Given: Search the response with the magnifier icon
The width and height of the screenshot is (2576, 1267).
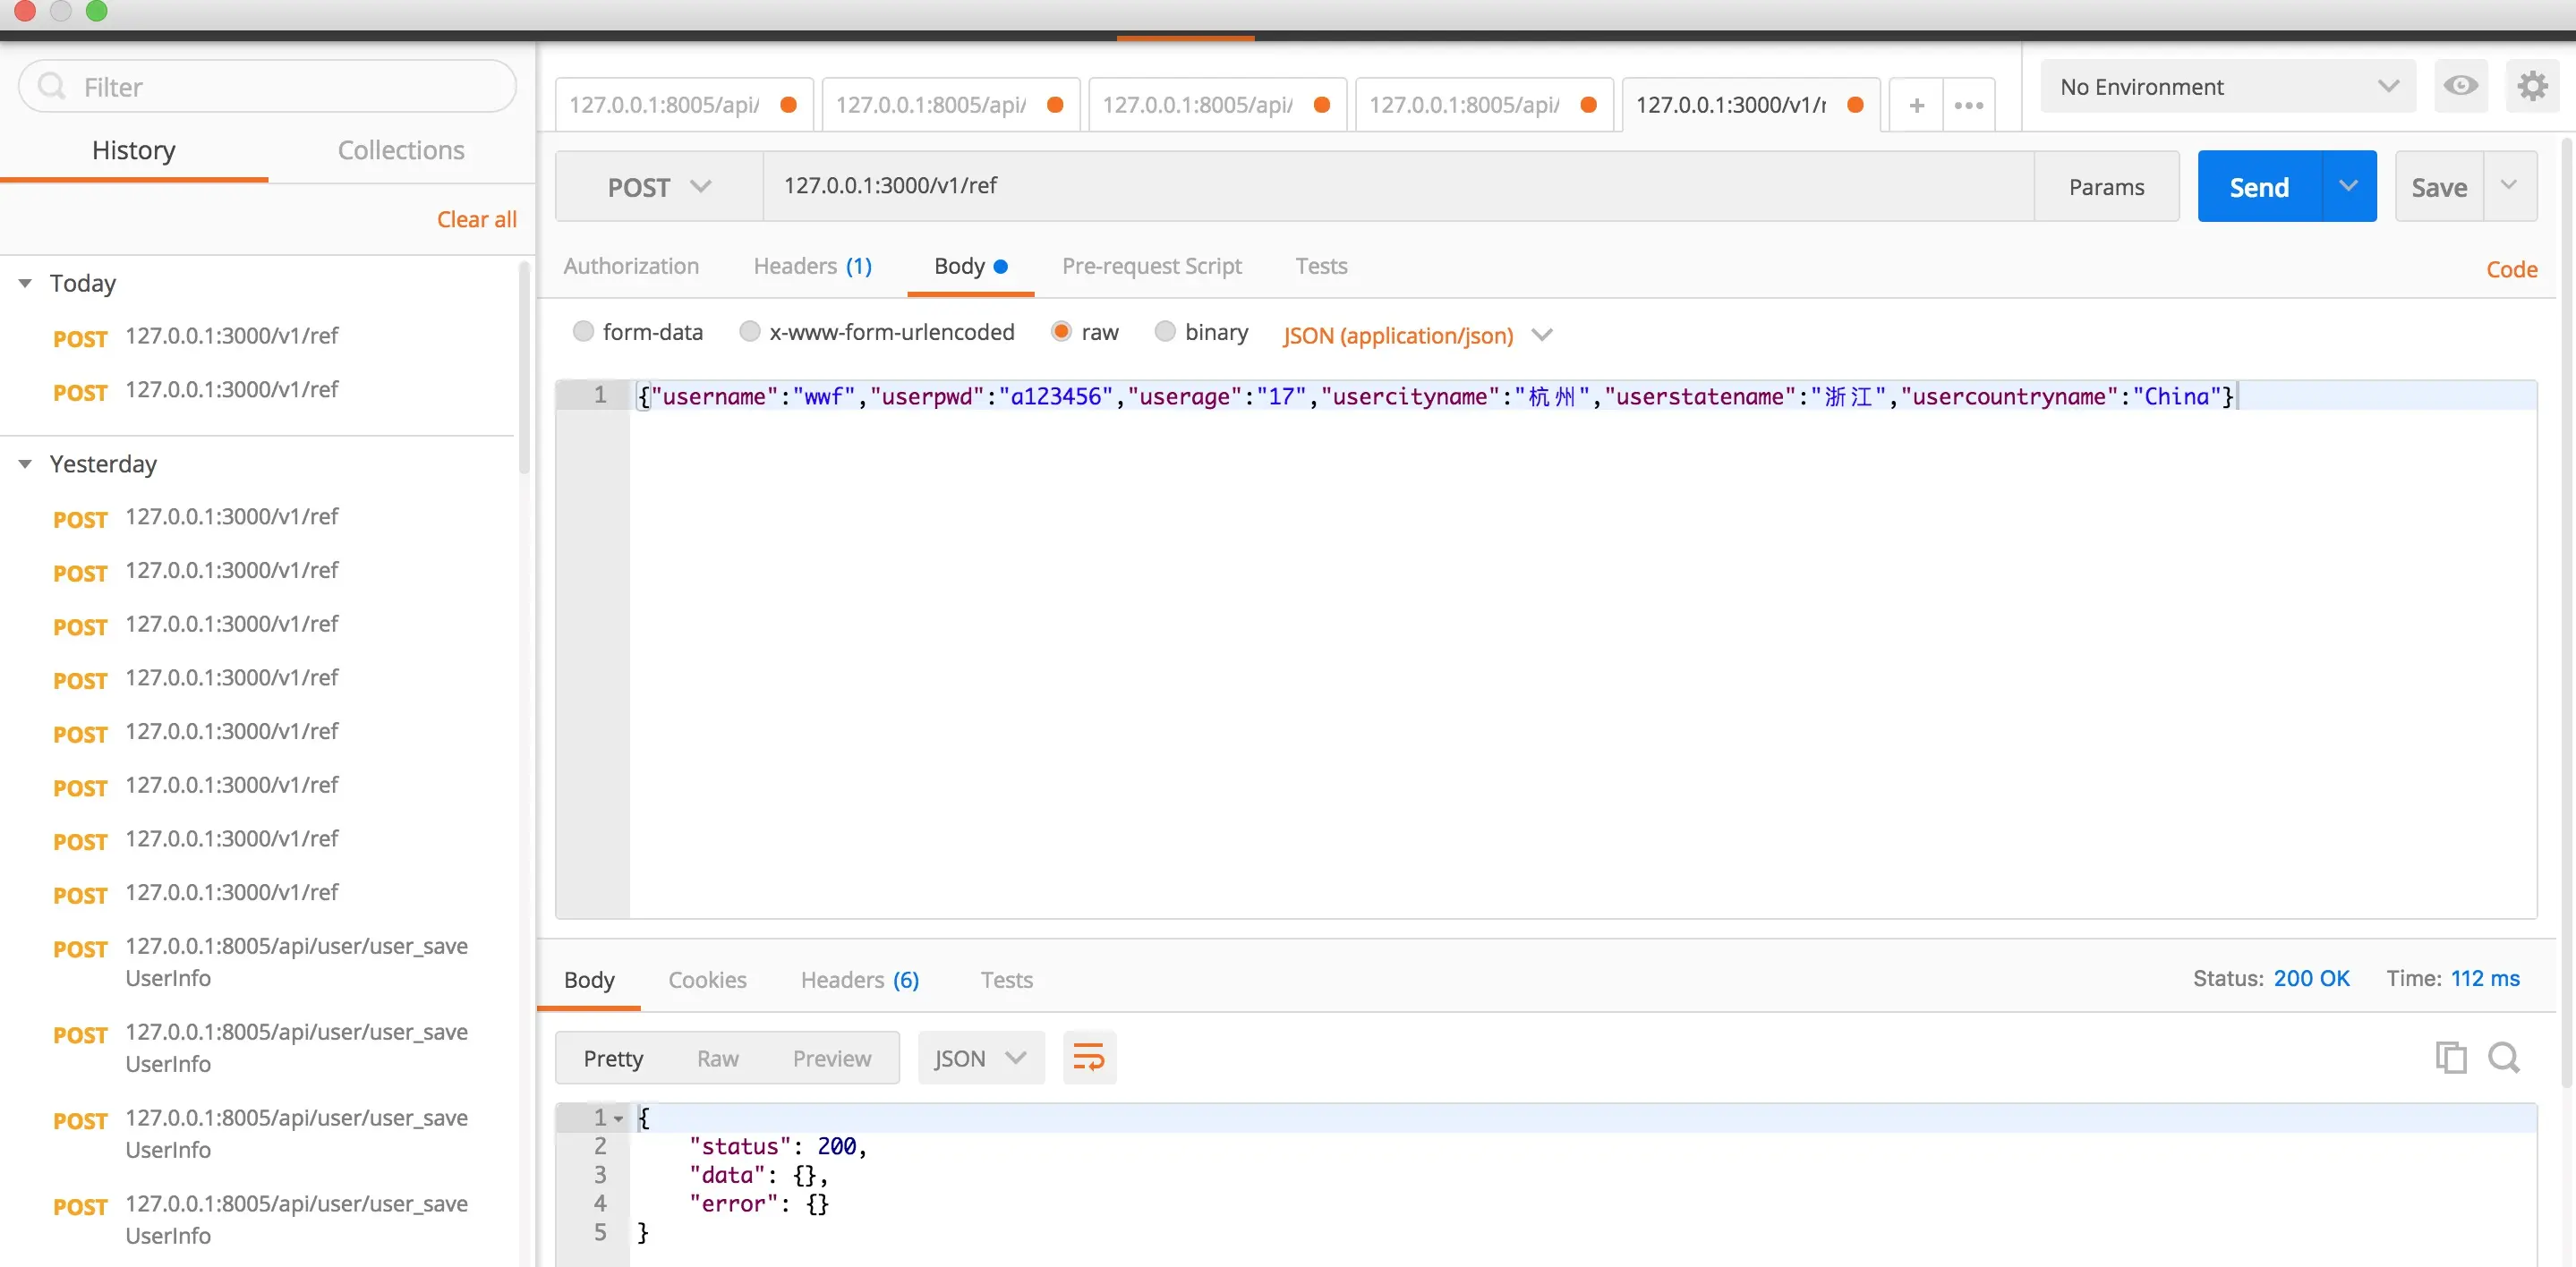Looking at the screenshot, I should 2503,1057.
